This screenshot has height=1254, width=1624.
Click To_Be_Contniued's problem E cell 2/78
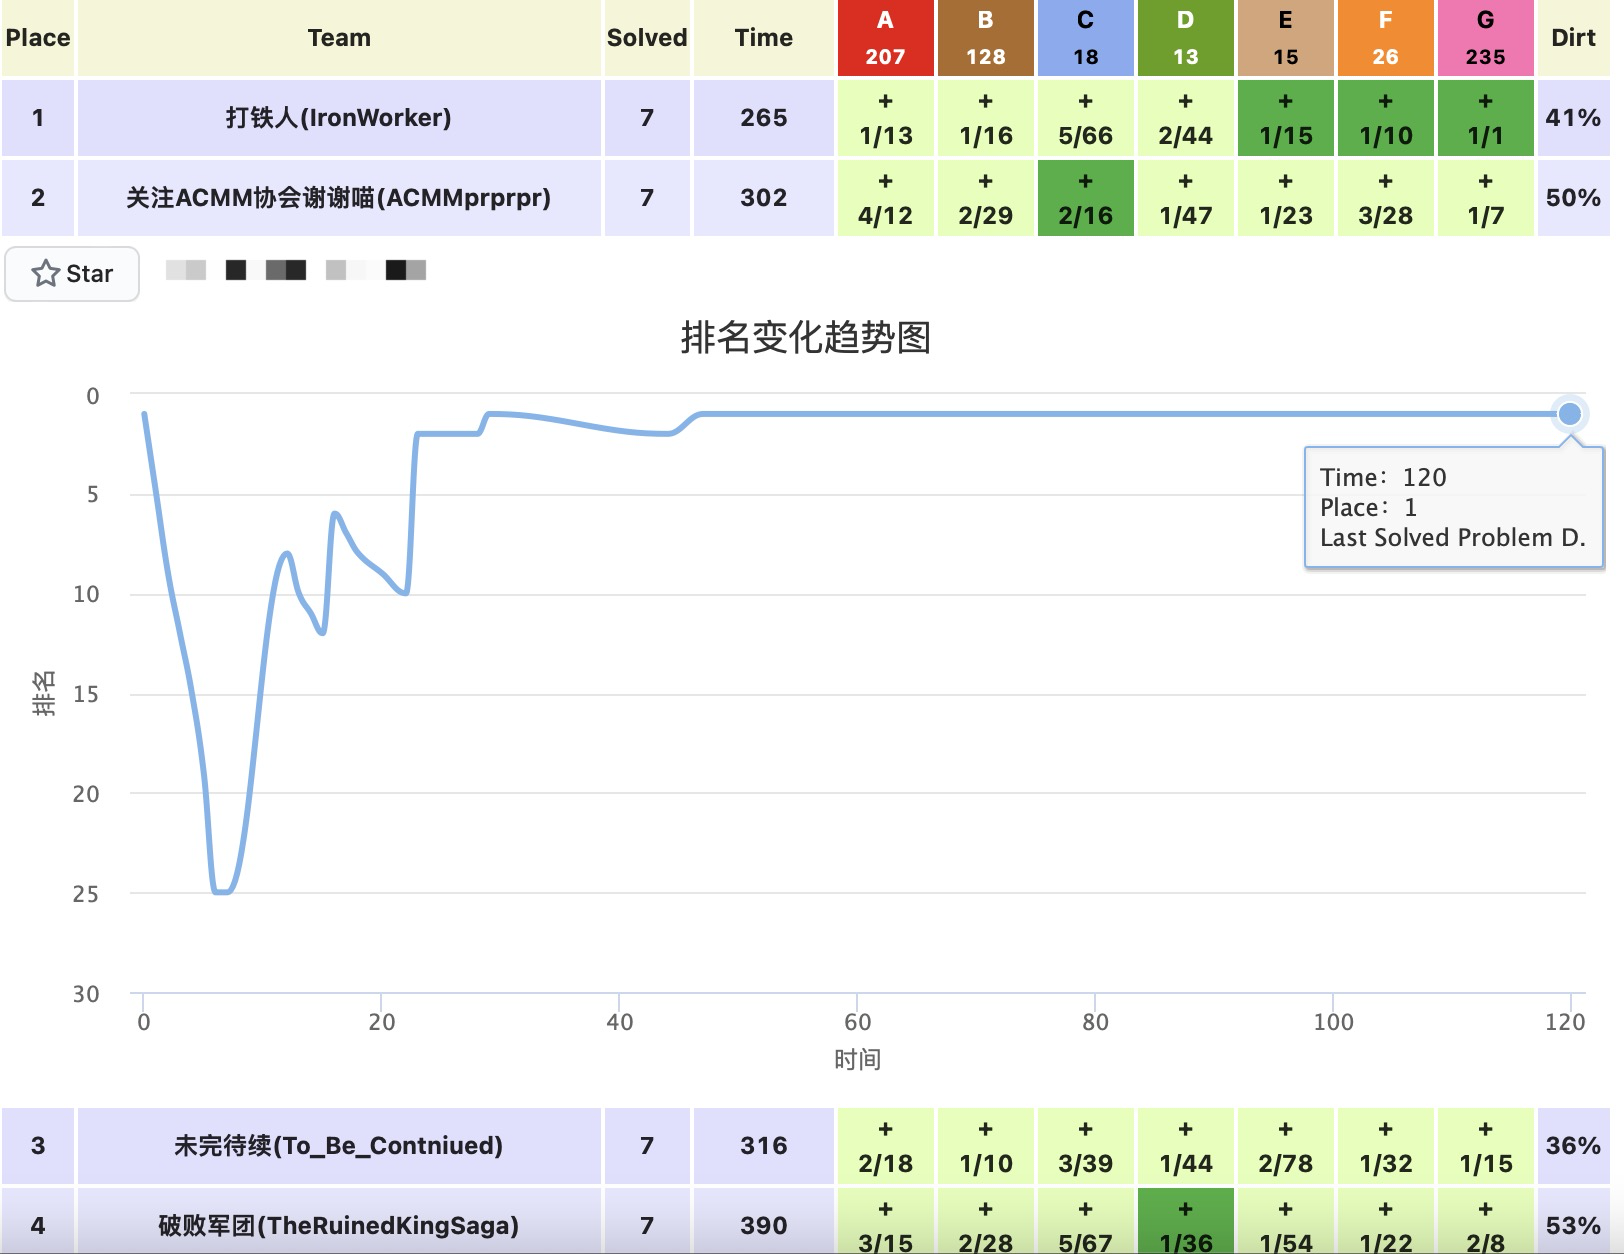point(1285,1146)
